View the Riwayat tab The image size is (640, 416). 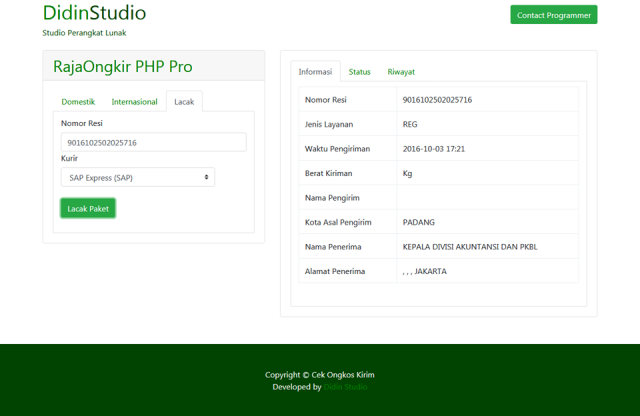[x=401, y=72]
